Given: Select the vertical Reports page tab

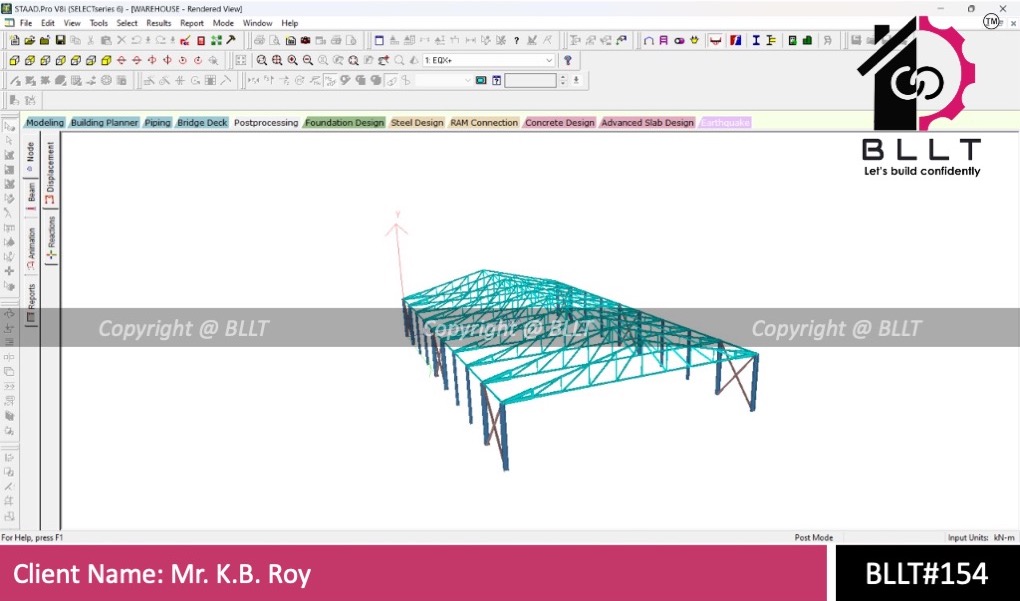Looking at the screenshot, I should pyautogui.click(x=31, y=304).
